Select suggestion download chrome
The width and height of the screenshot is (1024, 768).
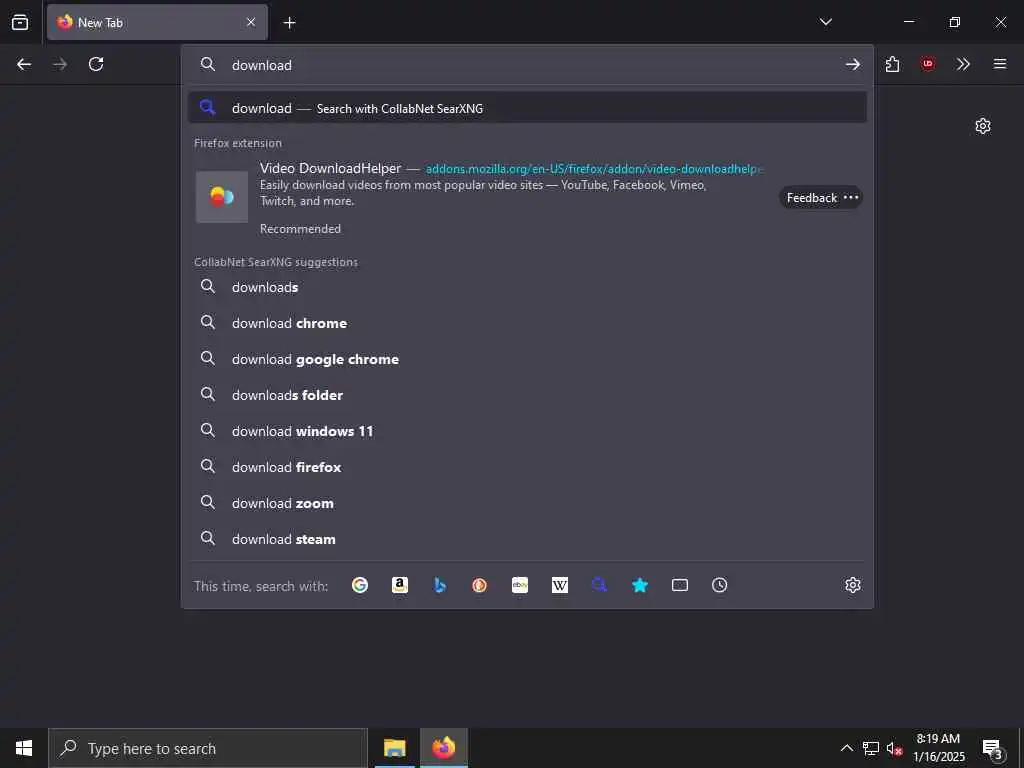click(527, 323)
